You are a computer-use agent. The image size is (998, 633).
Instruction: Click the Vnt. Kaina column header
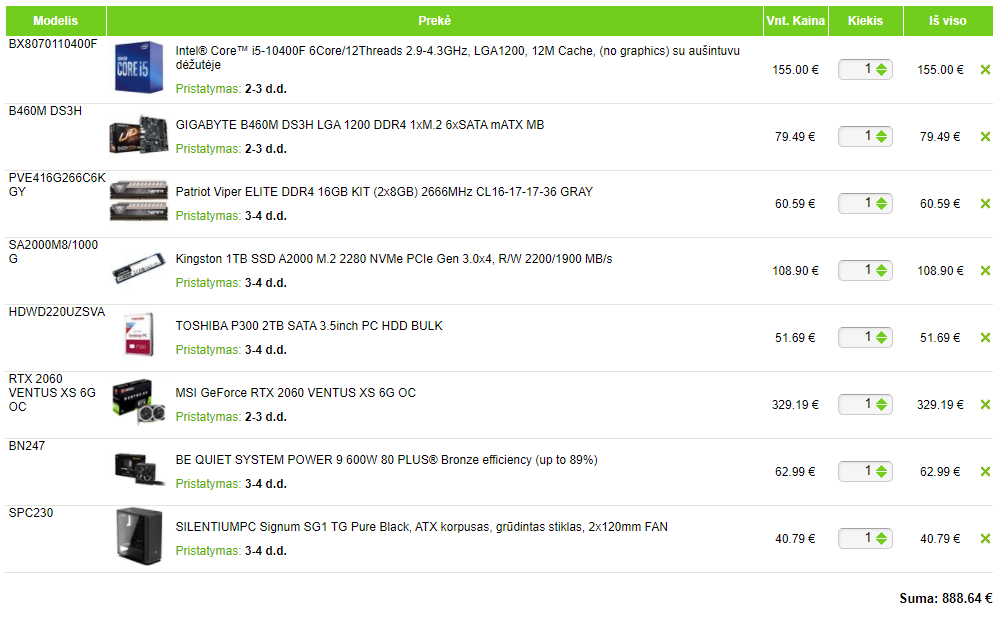click(796, 21)
